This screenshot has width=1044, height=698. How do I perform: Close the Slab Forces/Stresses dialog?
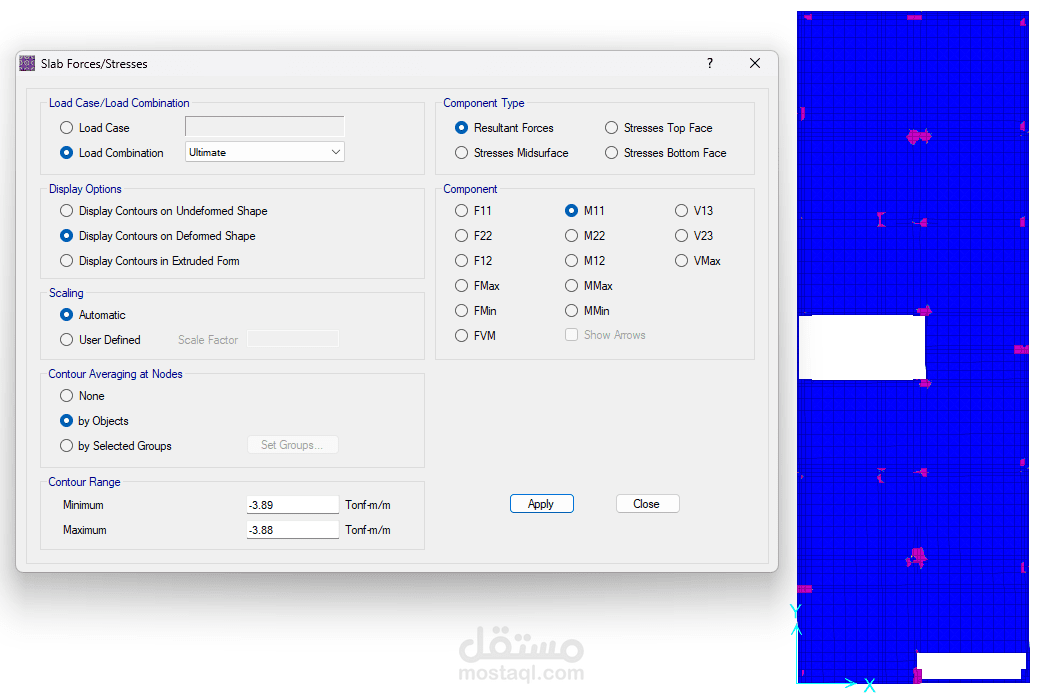tap(754, 63)
